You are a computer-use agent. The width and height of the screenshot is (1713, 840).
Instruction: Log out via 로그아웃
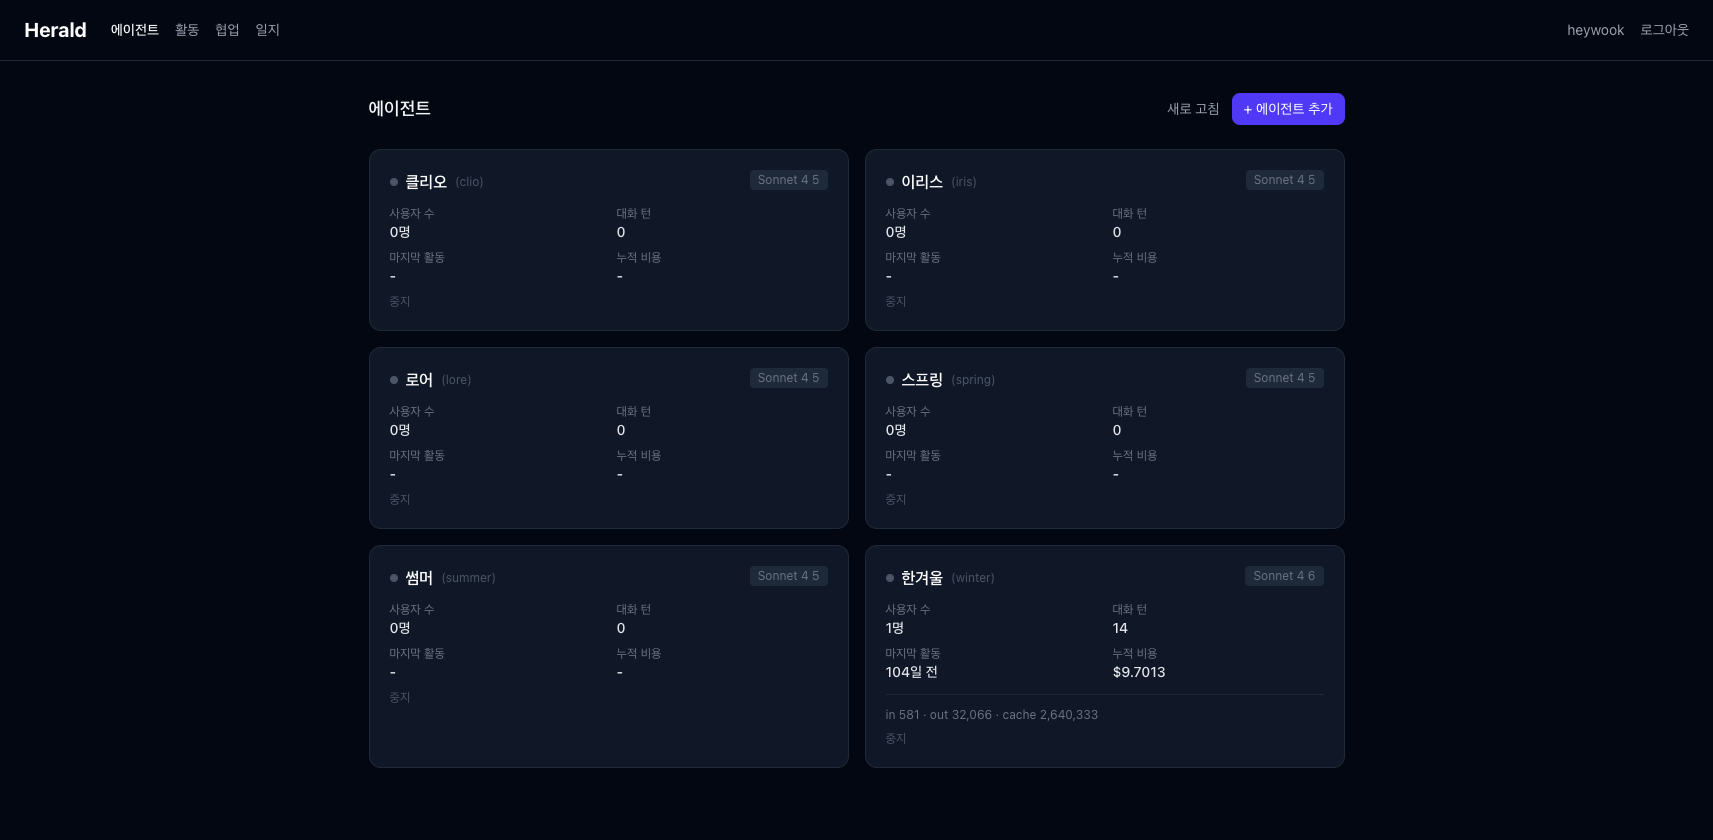[1664, 30]
